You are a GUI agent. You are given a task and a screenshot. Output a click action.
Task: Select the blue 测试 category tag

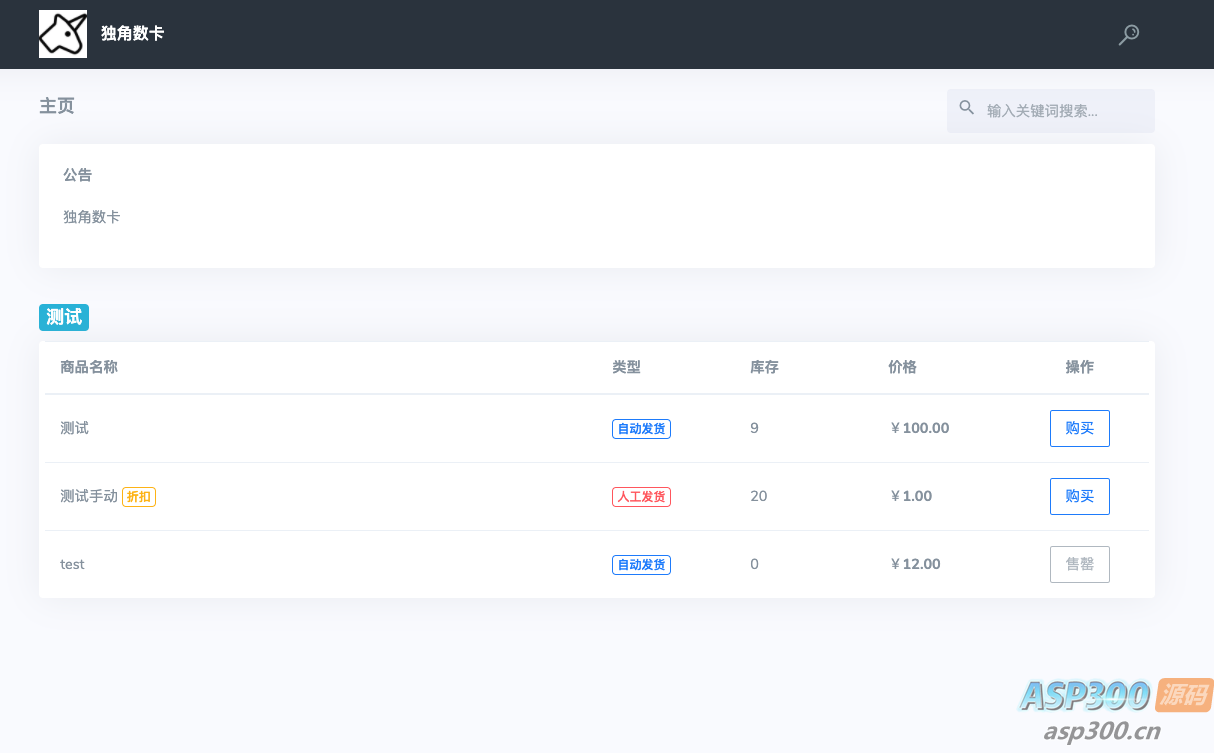(64, 317)
